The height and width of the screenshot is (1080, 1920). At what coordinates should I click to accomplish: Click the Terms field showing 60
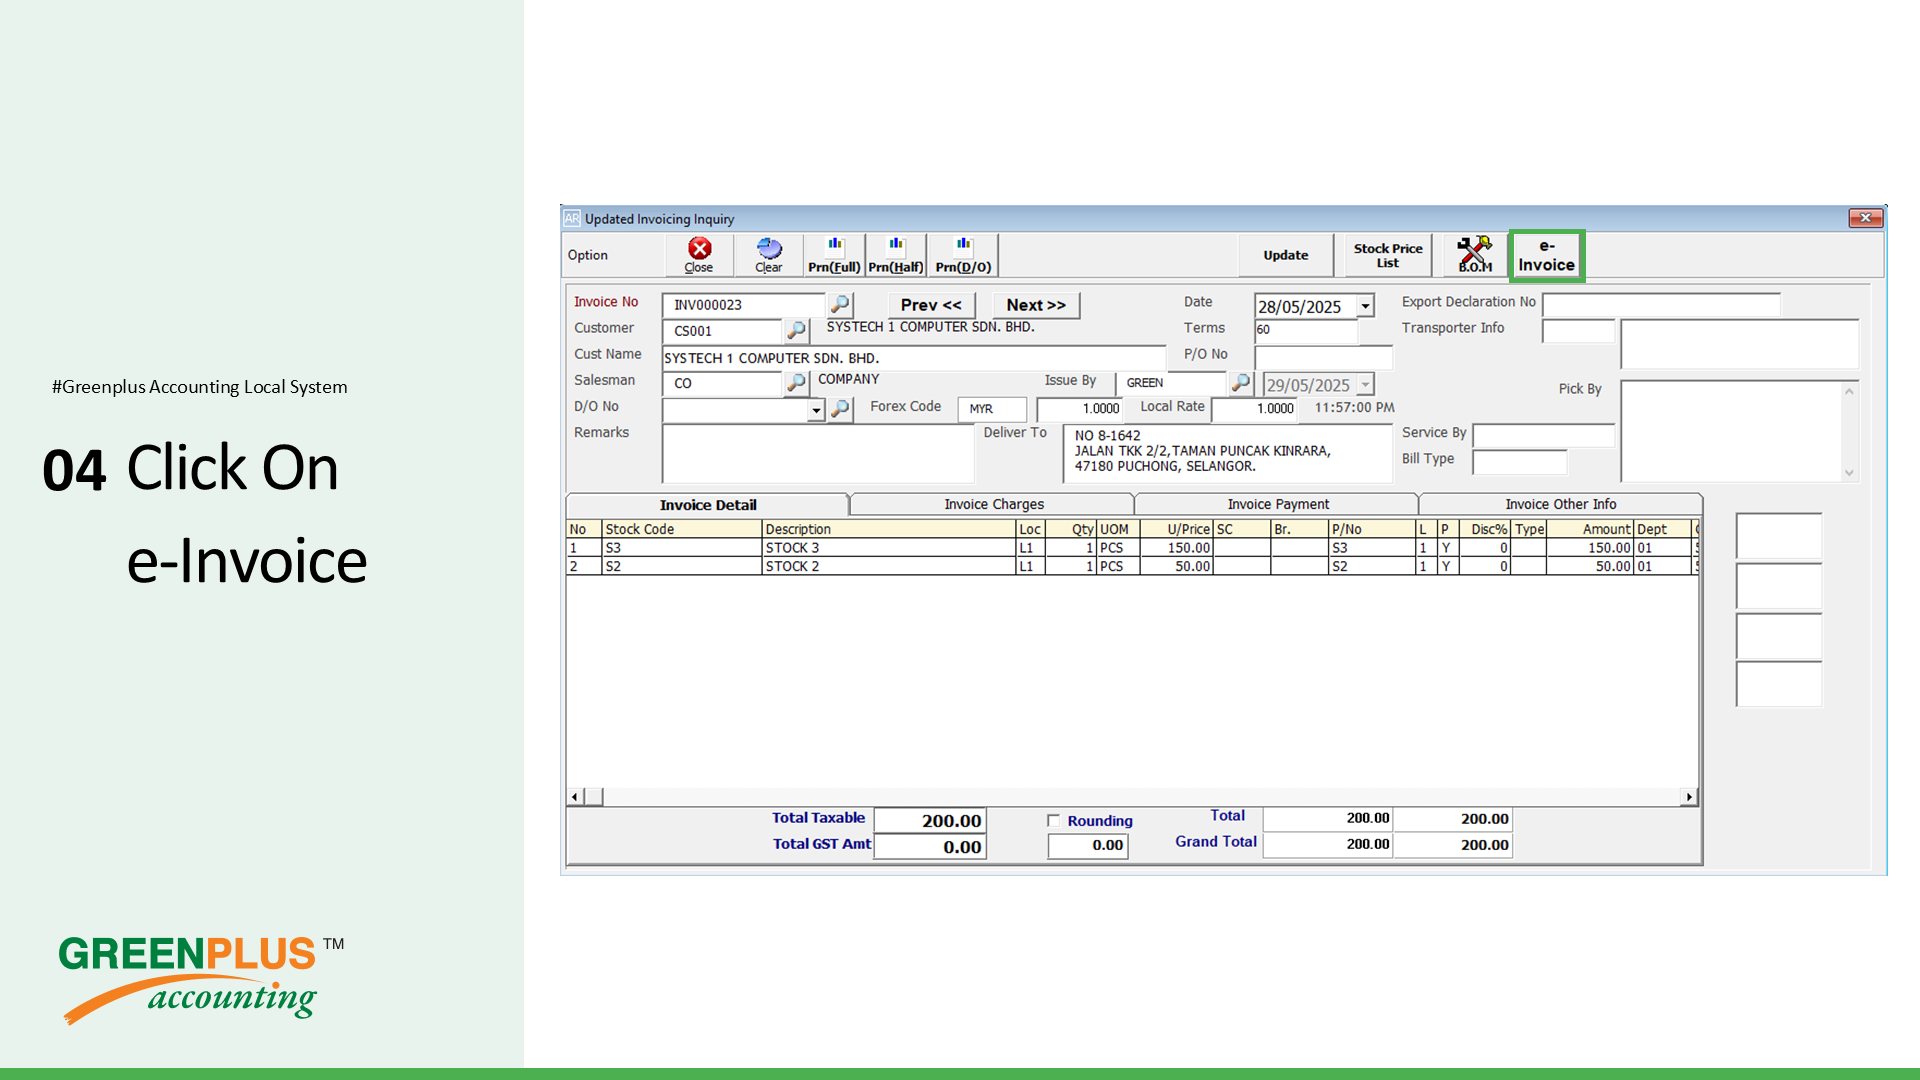pos(1306,330)
